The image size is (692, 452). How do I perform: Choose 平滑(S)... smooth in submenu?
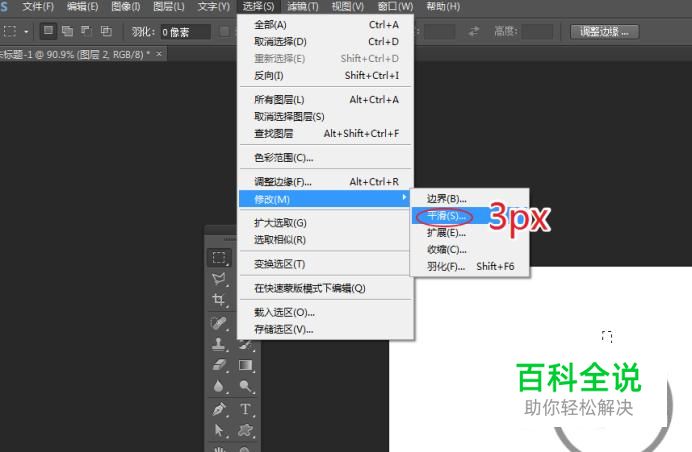pos(470,216)
